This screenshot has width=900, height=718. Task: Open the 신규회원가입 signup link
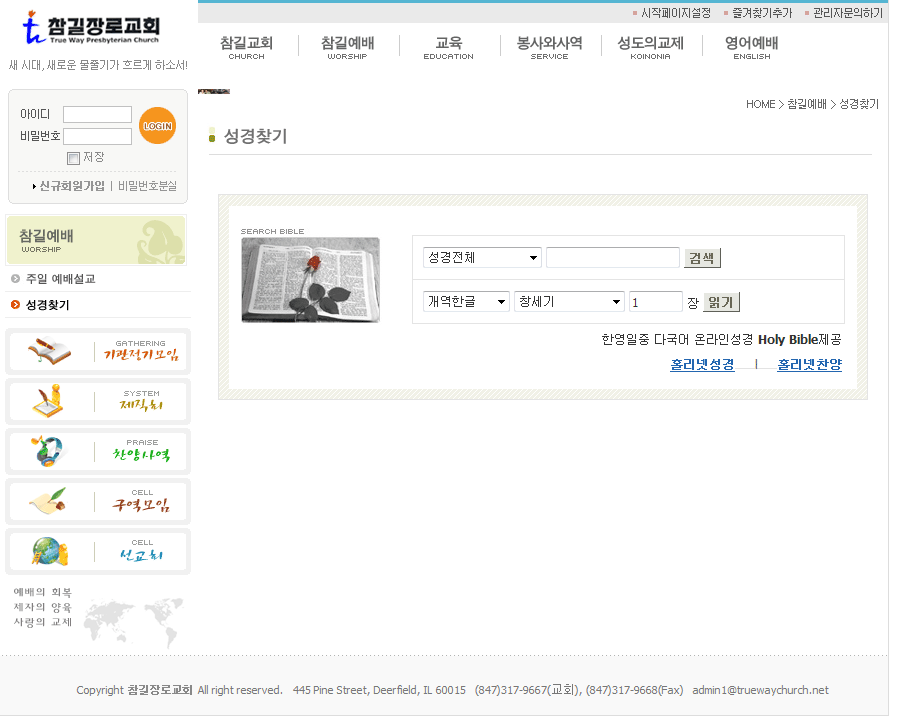tap(72, 186)
